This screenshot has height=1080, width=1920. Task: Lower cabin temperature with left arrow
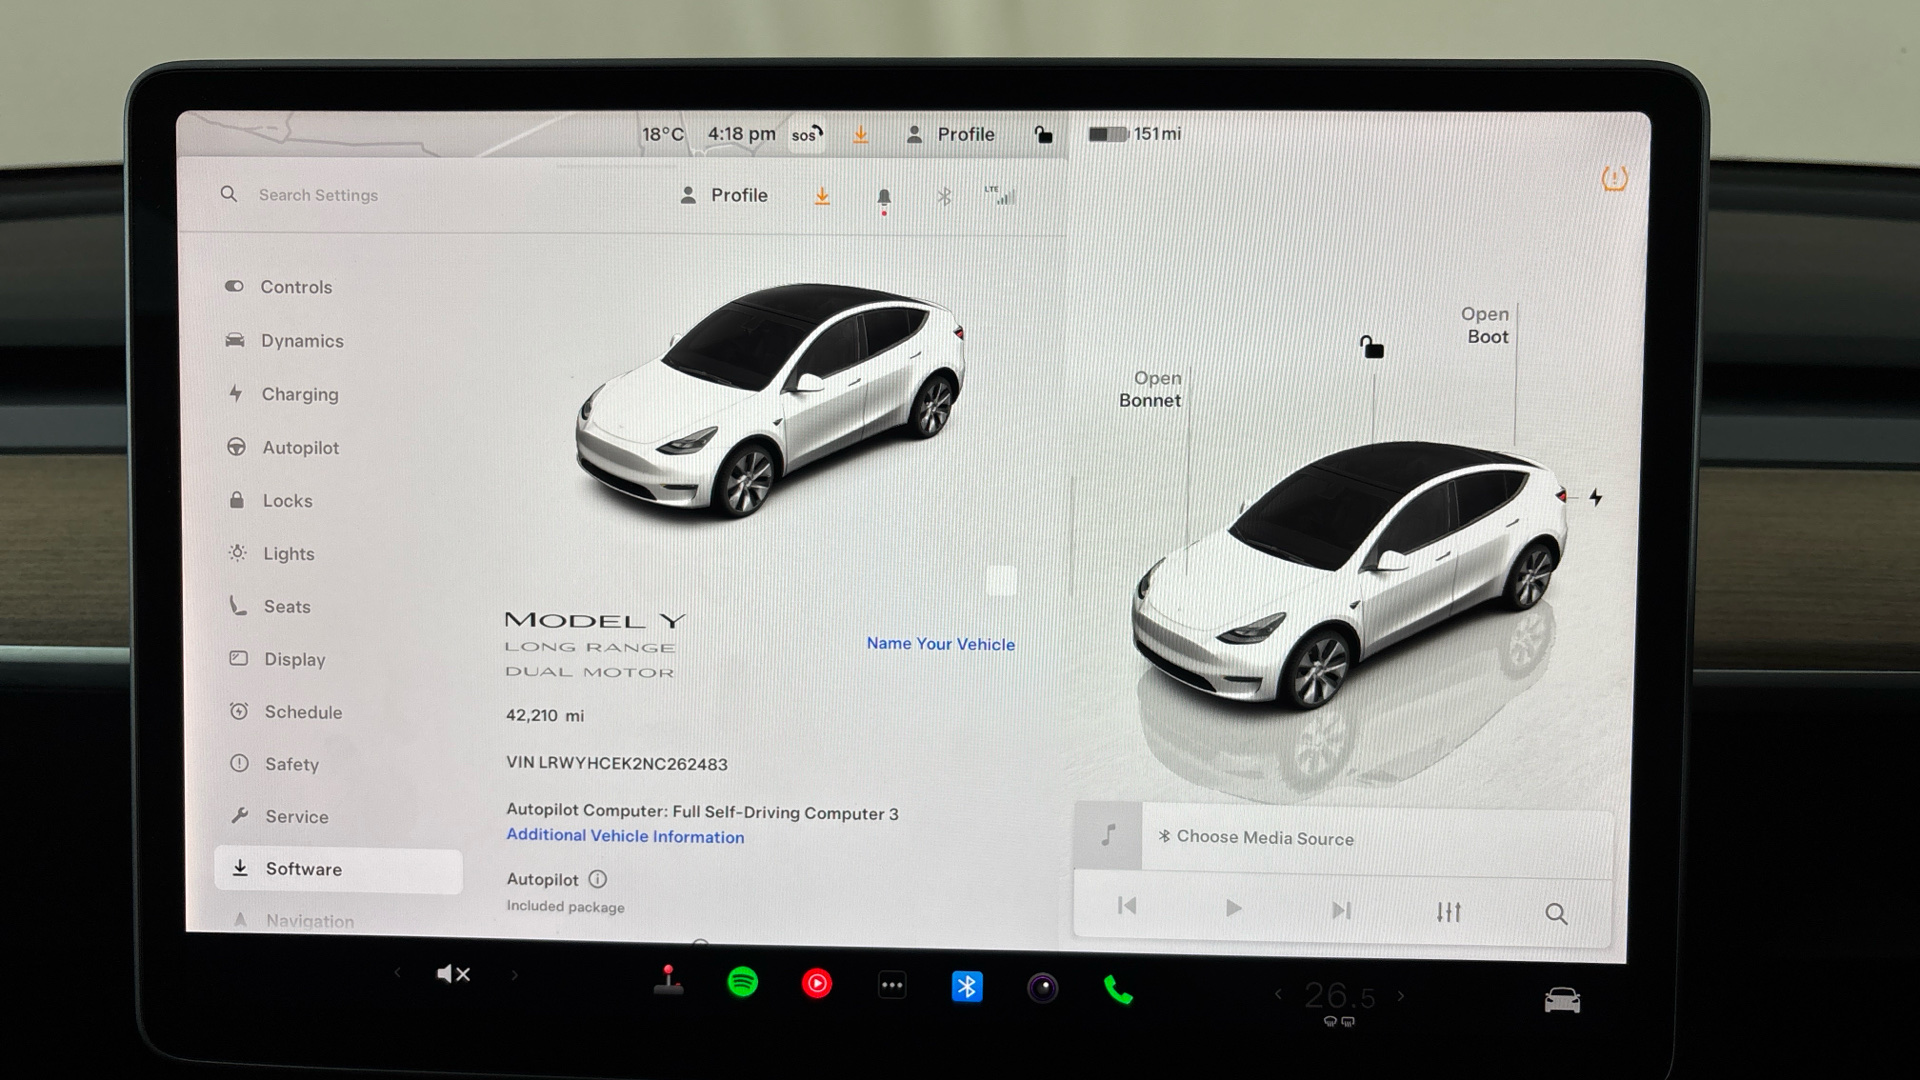tap(1278, 994)
